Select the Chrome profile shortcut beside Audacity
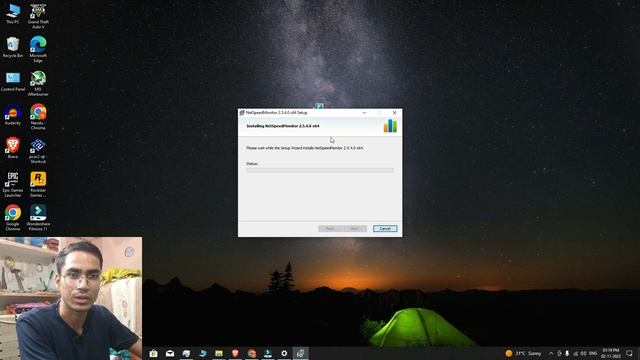Screen dimensions: 640x360 pos(38,117)
